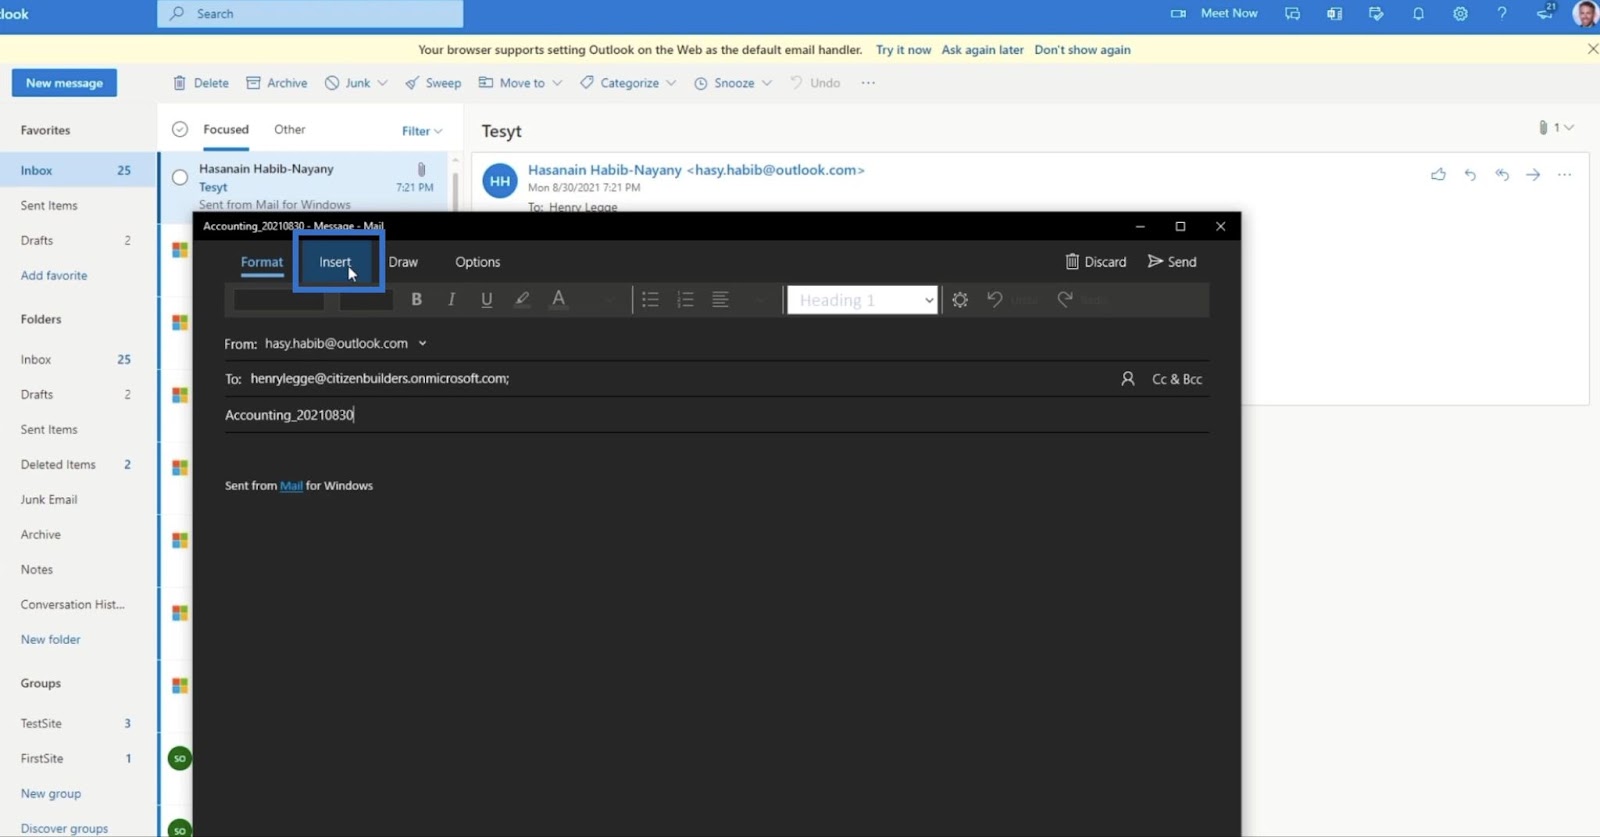Reply all to the Tesyt email
The width and height of the screenshot is (1600, 837).
[x=1502, y=175]
